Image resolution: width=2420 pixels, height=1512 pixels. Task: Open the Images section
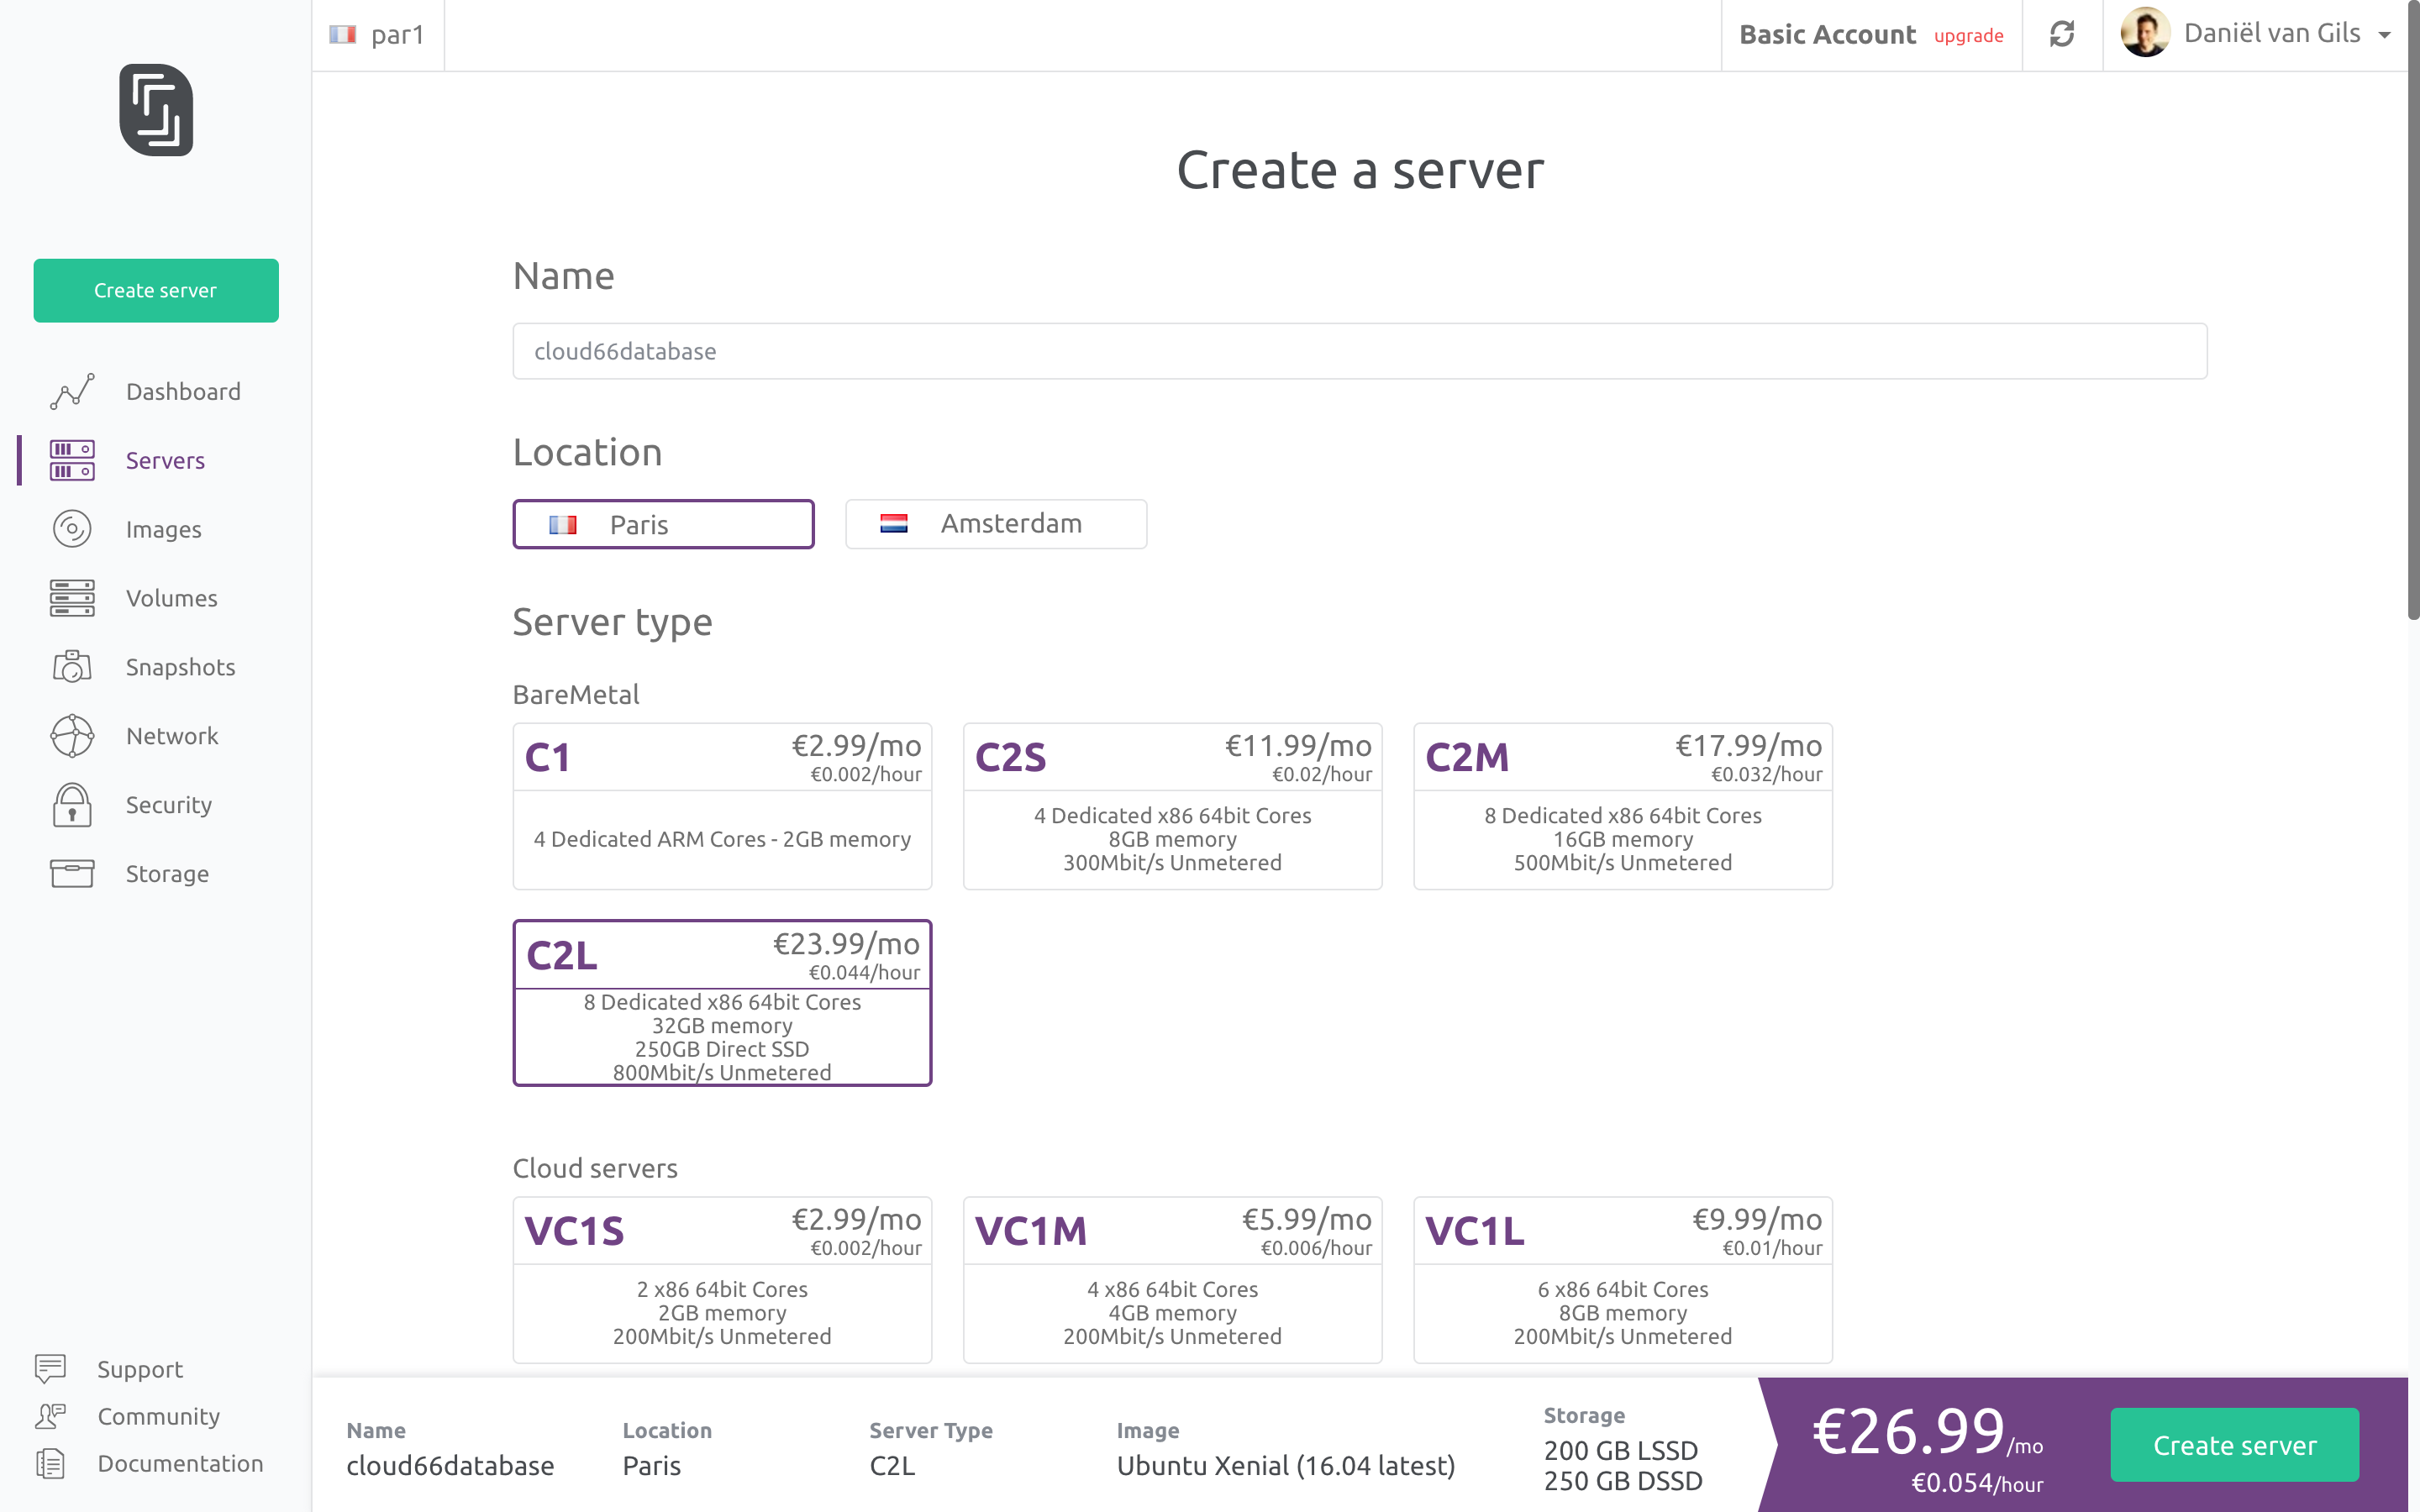(163, 529)
